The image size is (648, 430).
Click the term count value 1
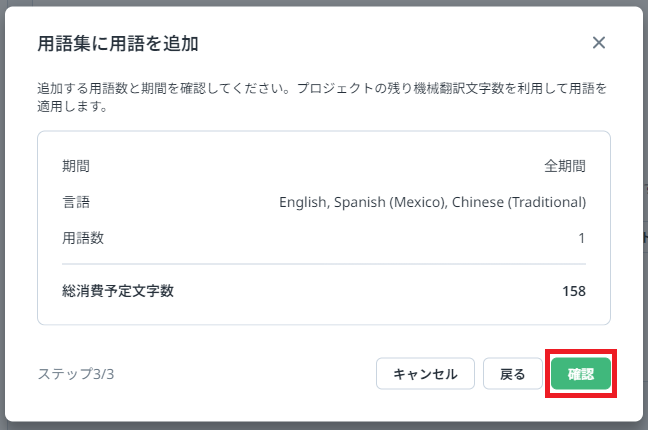tap(581, 238)
